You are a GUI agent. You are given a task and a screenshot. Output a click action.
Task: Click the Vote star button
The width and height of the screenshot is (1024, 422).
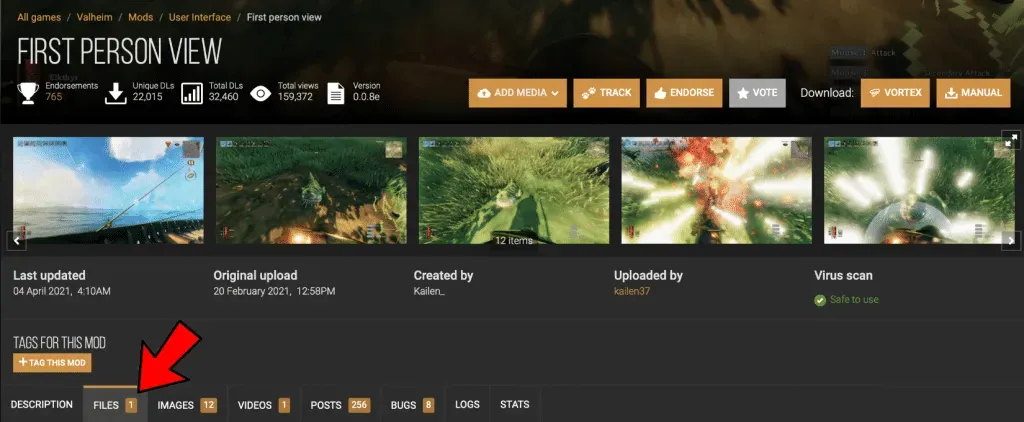click(757, 93)
